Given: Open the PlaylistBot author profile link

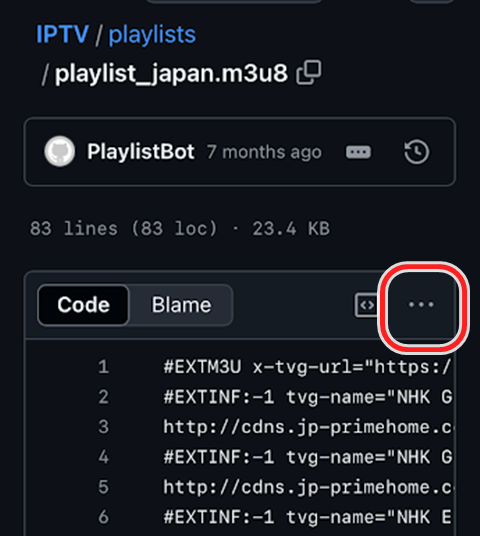Looking at the screenshot, I should point(141,151).
